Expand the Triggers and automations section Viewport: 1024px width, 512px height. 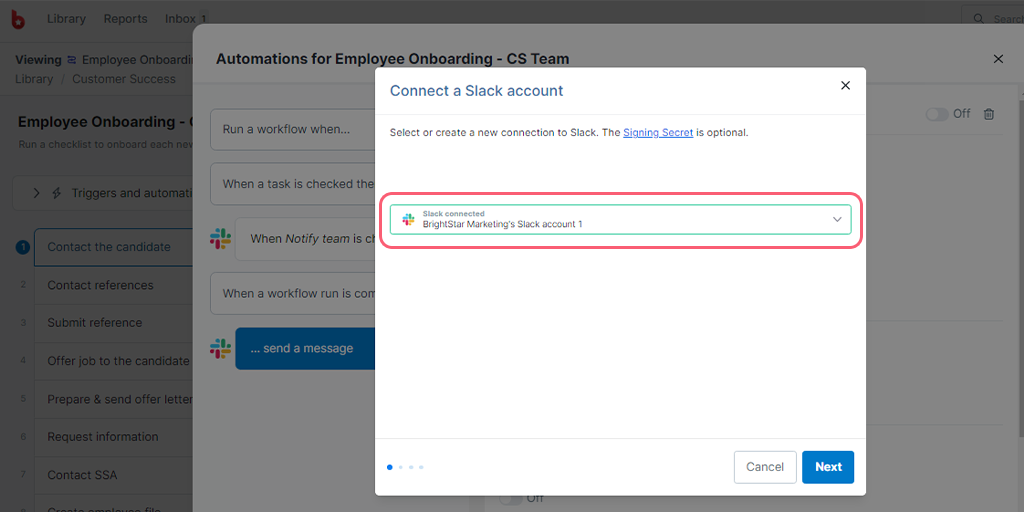pos(37,193)
